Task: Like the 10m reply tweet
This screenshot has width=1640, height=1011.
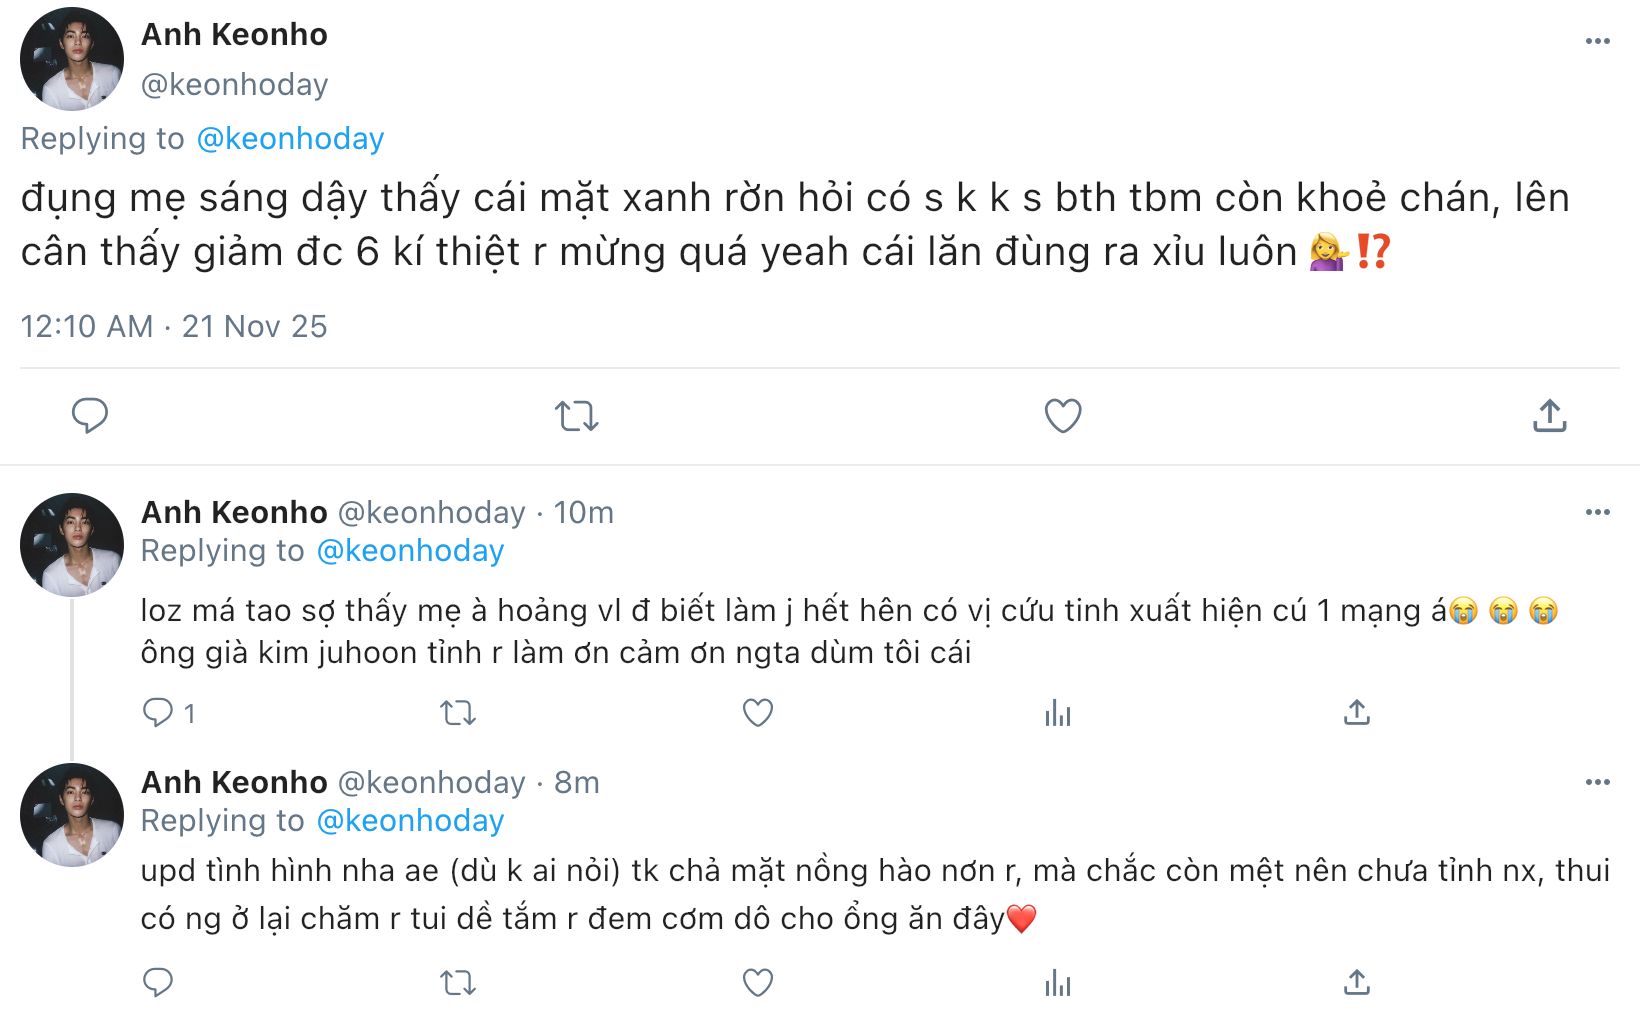Action: (x=758, y=712)
